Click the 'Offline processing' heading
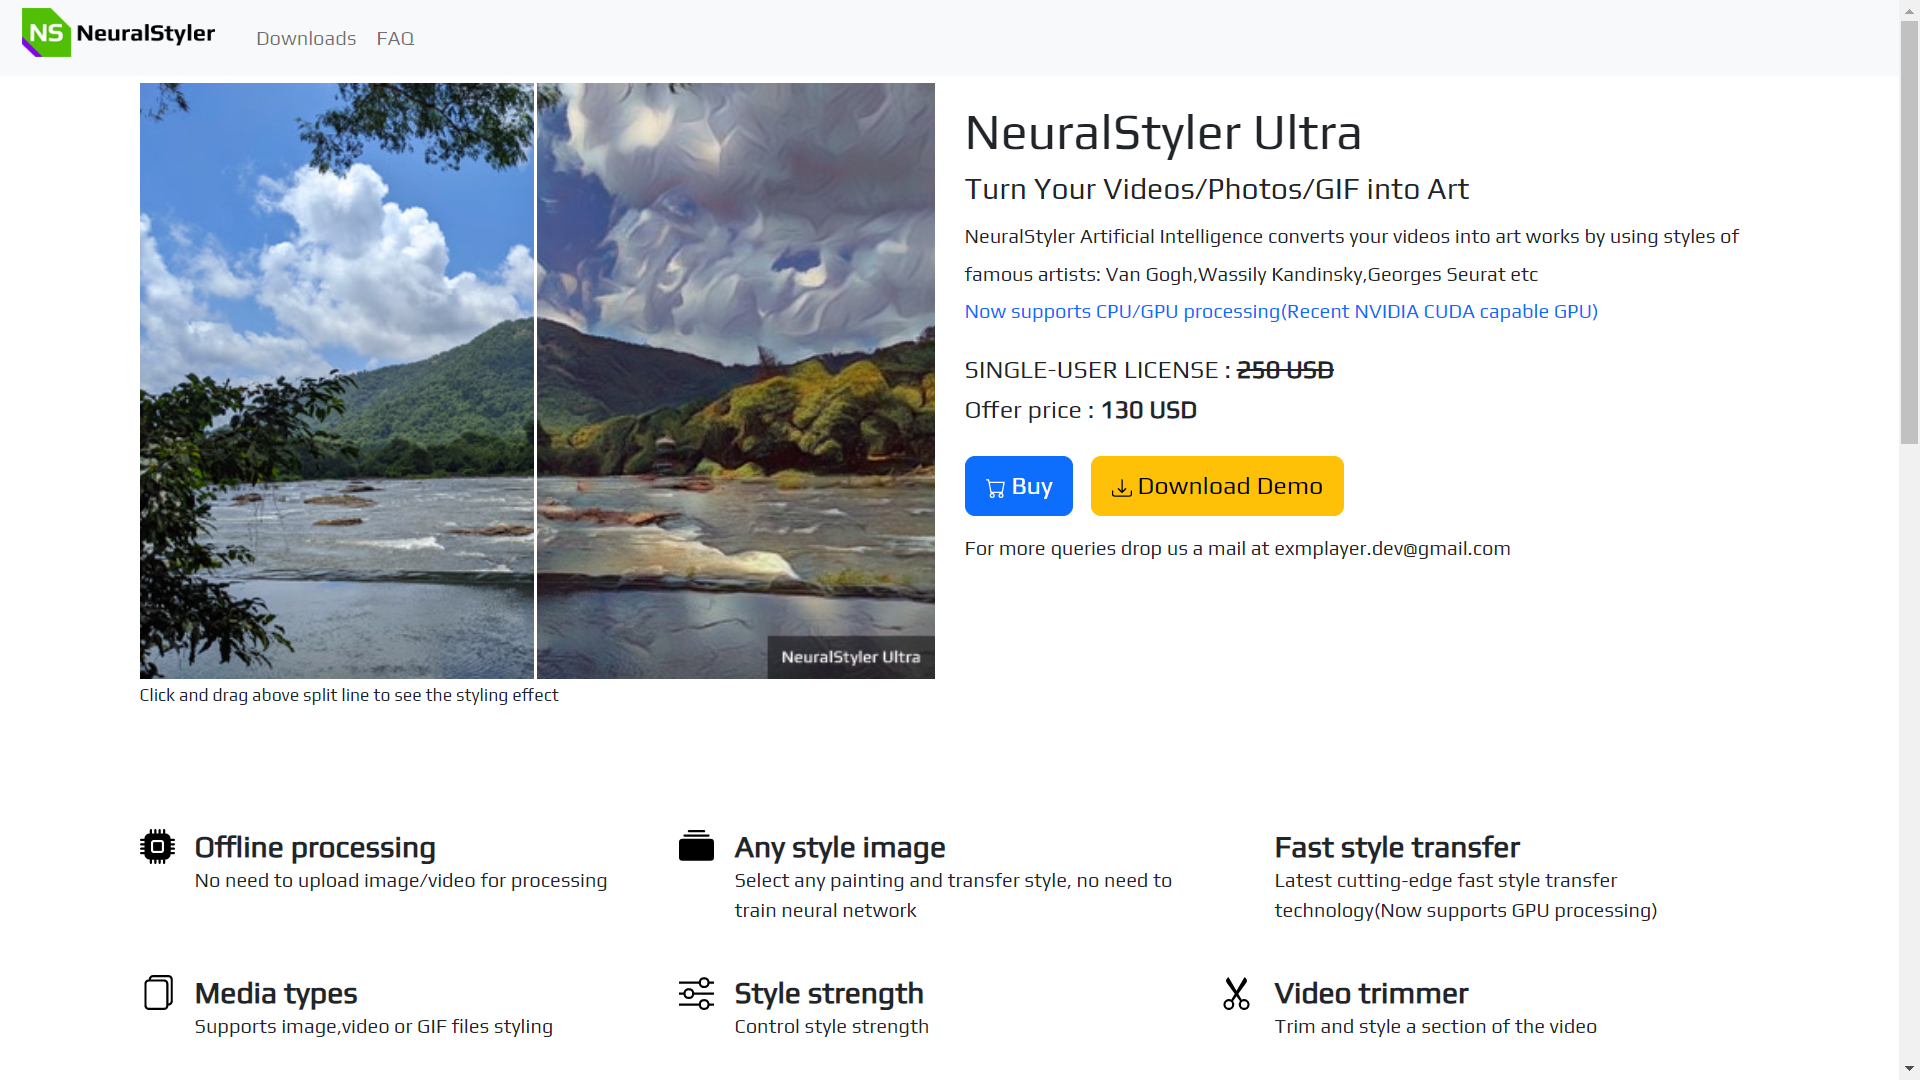Image resolution: width=1920 pixels, height=1080 pixels. click(x=315, y=847)
